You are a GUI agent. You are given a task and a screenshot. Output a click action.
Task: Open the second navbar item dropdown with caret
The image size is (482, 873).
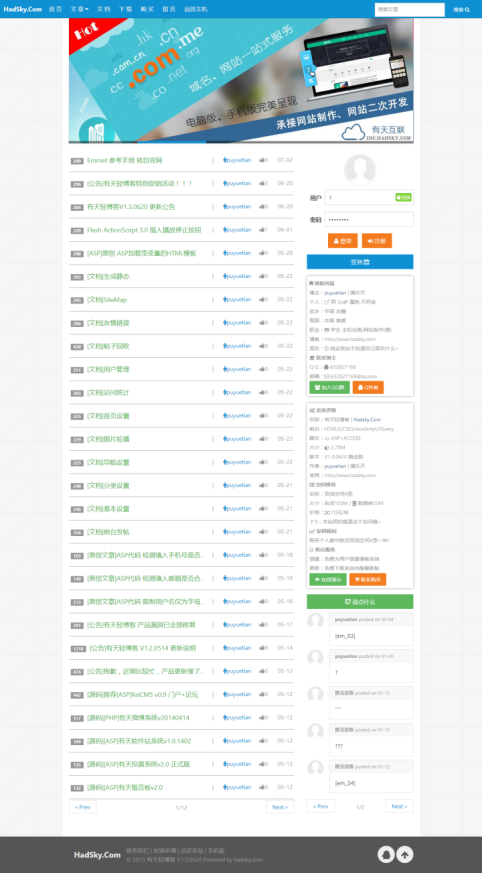coord(80,9)
